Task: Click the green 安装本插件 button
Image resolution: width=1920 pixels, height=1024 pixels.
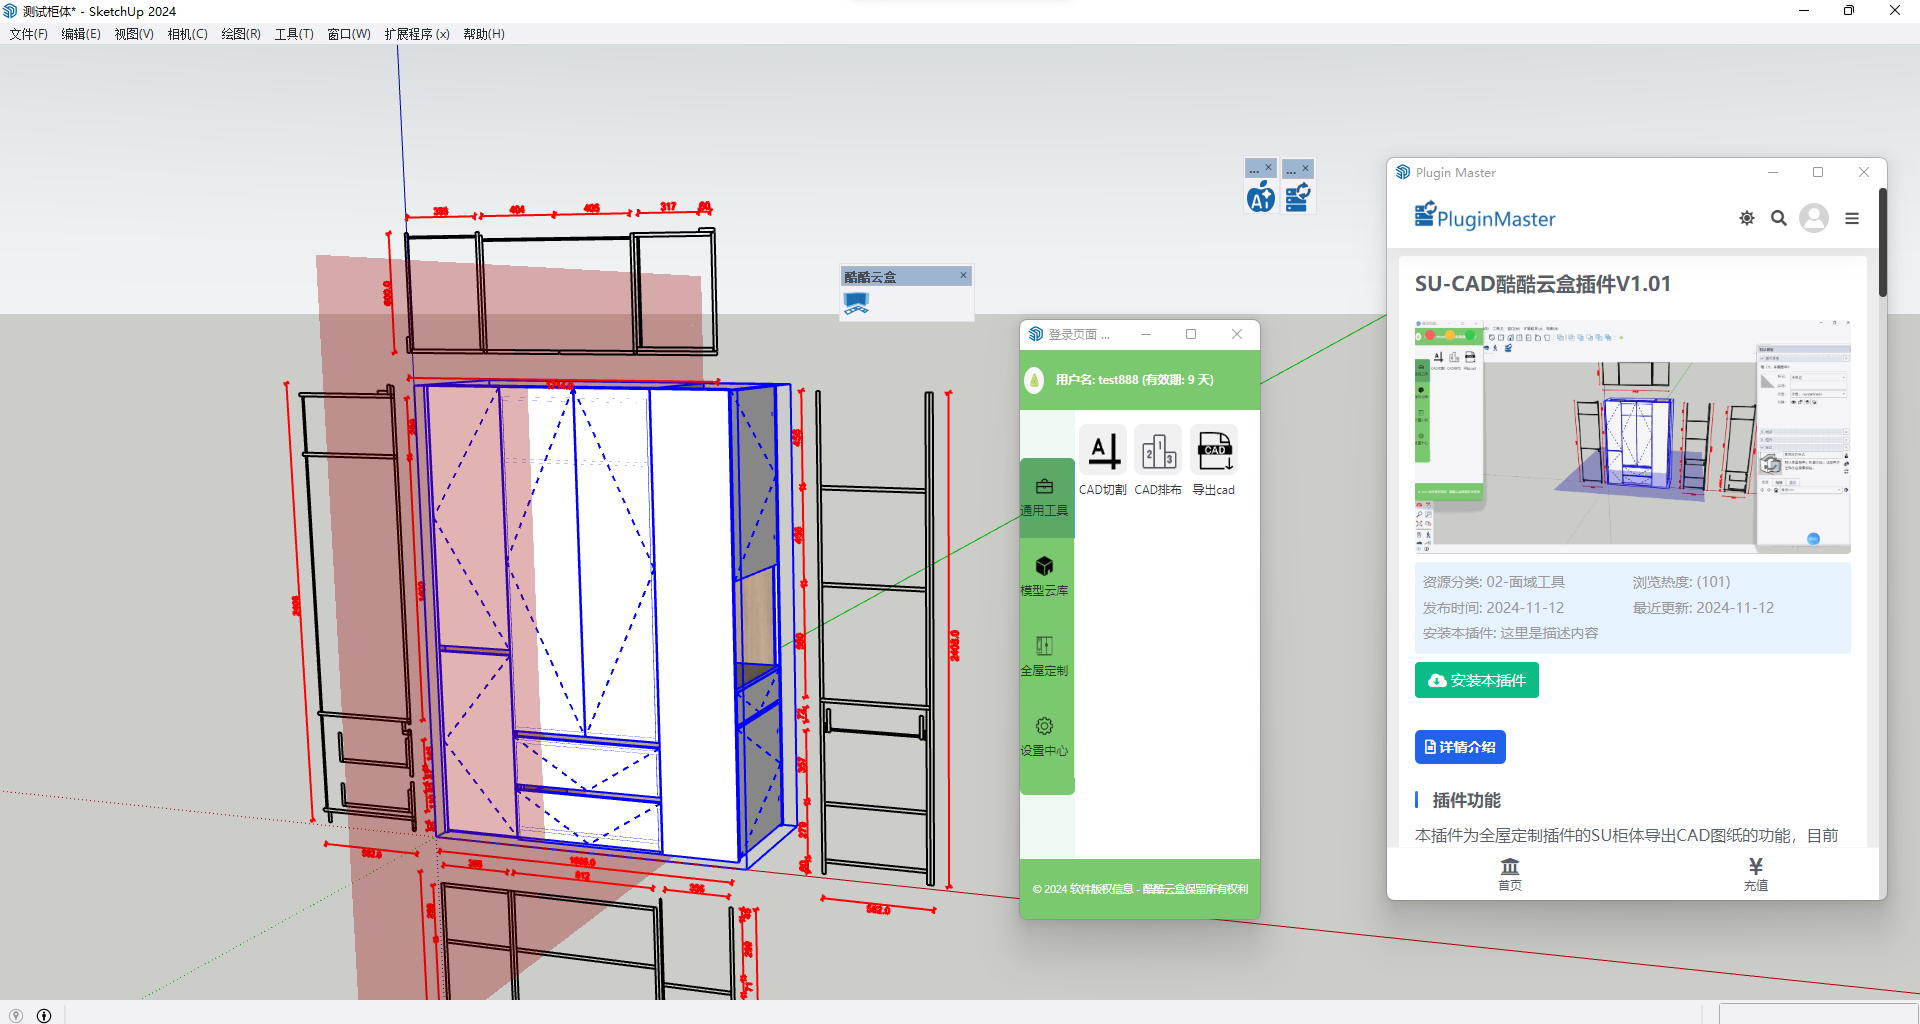Action: coord(1477,680)
